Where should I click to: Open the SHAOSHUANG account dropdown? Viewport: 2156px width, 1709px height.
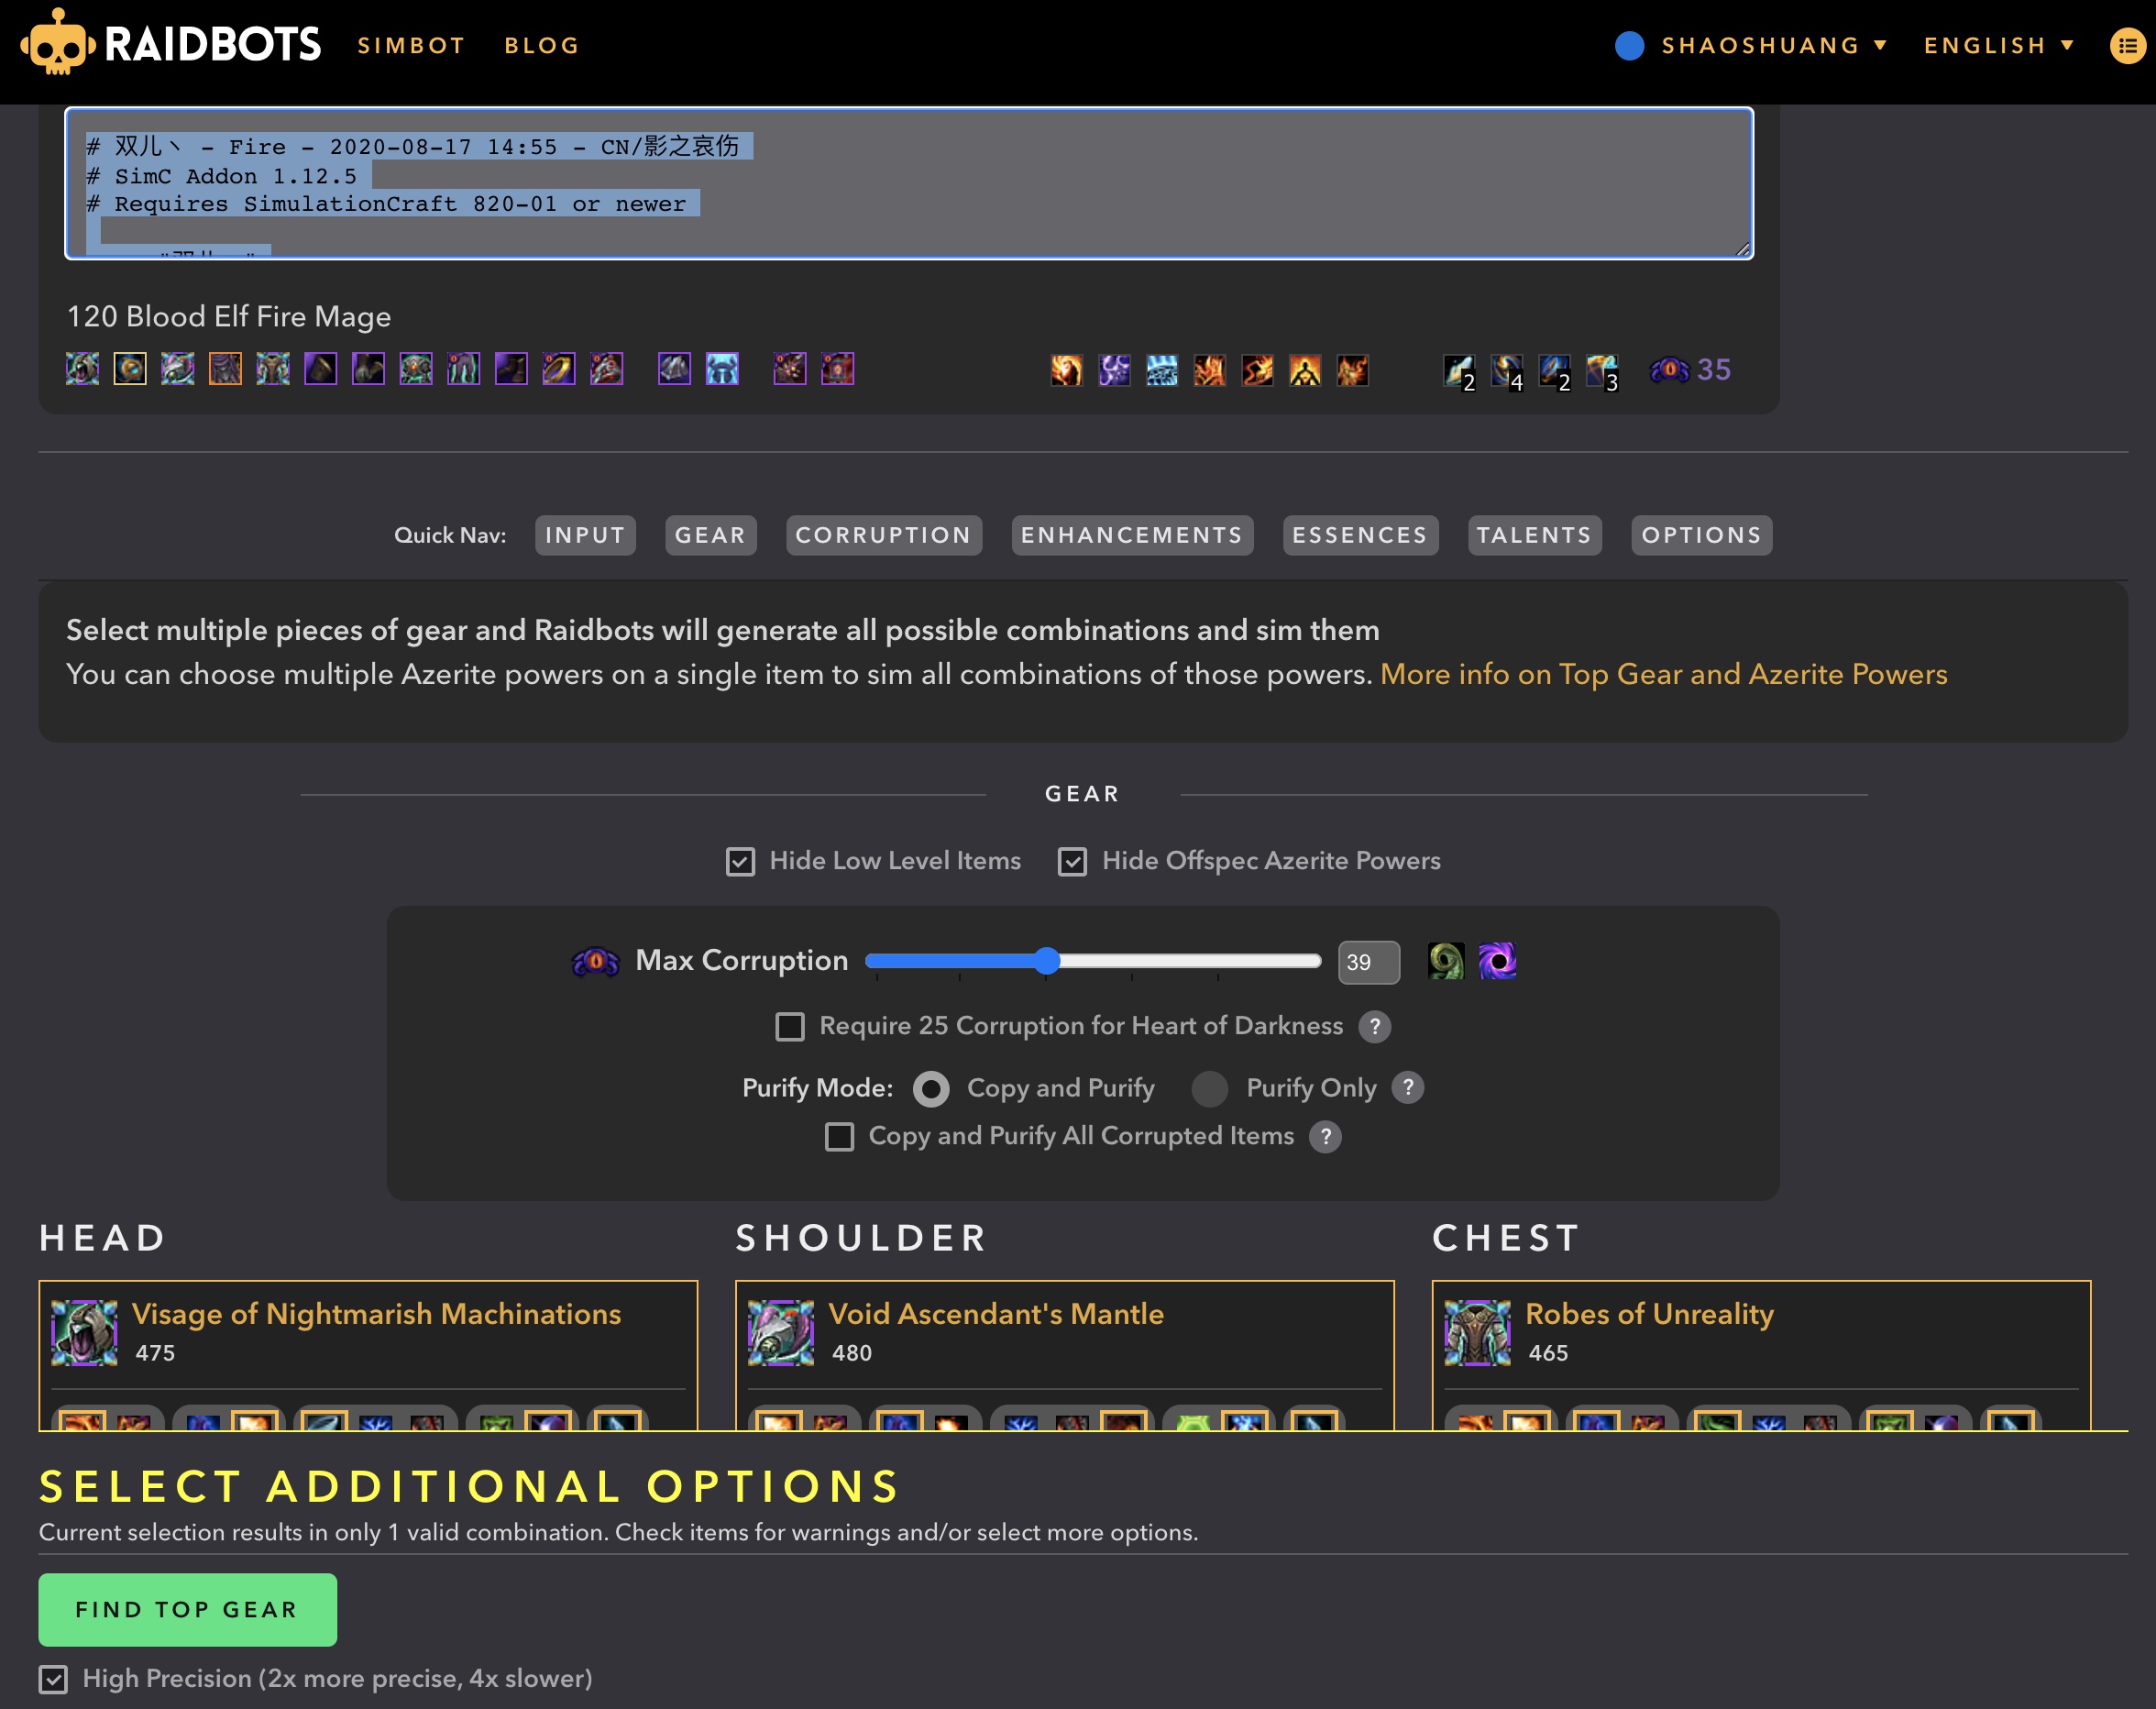tap(1760, 46)
